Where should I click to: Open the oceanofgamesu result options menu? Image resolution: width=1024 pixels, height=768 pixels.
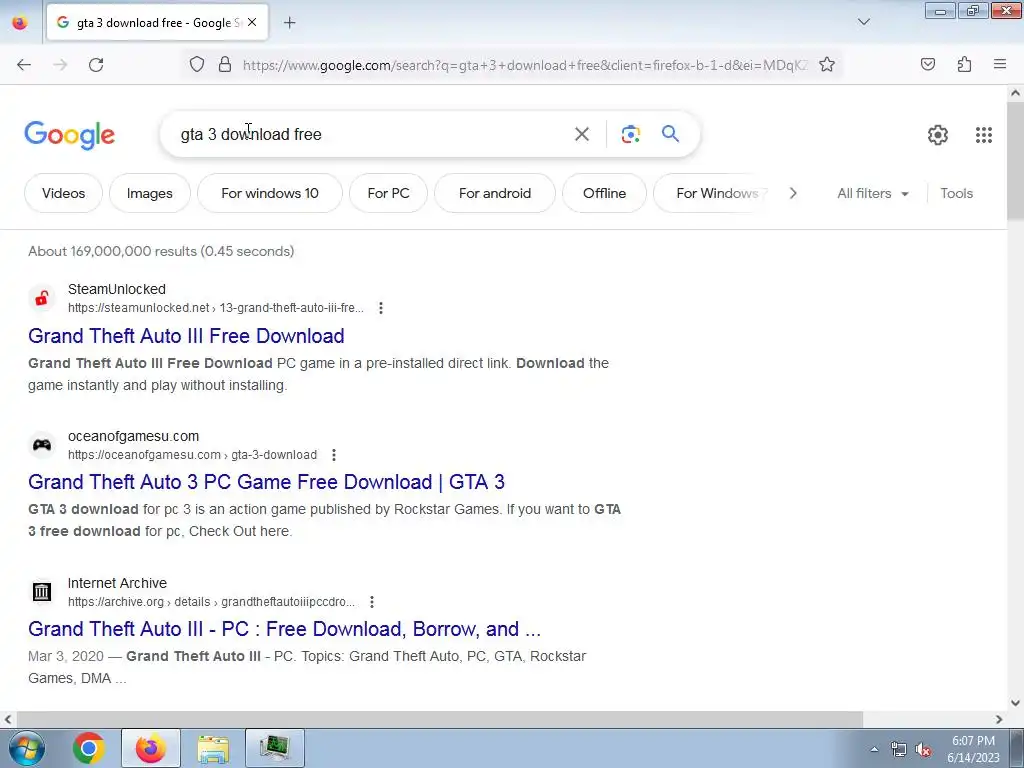(x=334, y=455)
